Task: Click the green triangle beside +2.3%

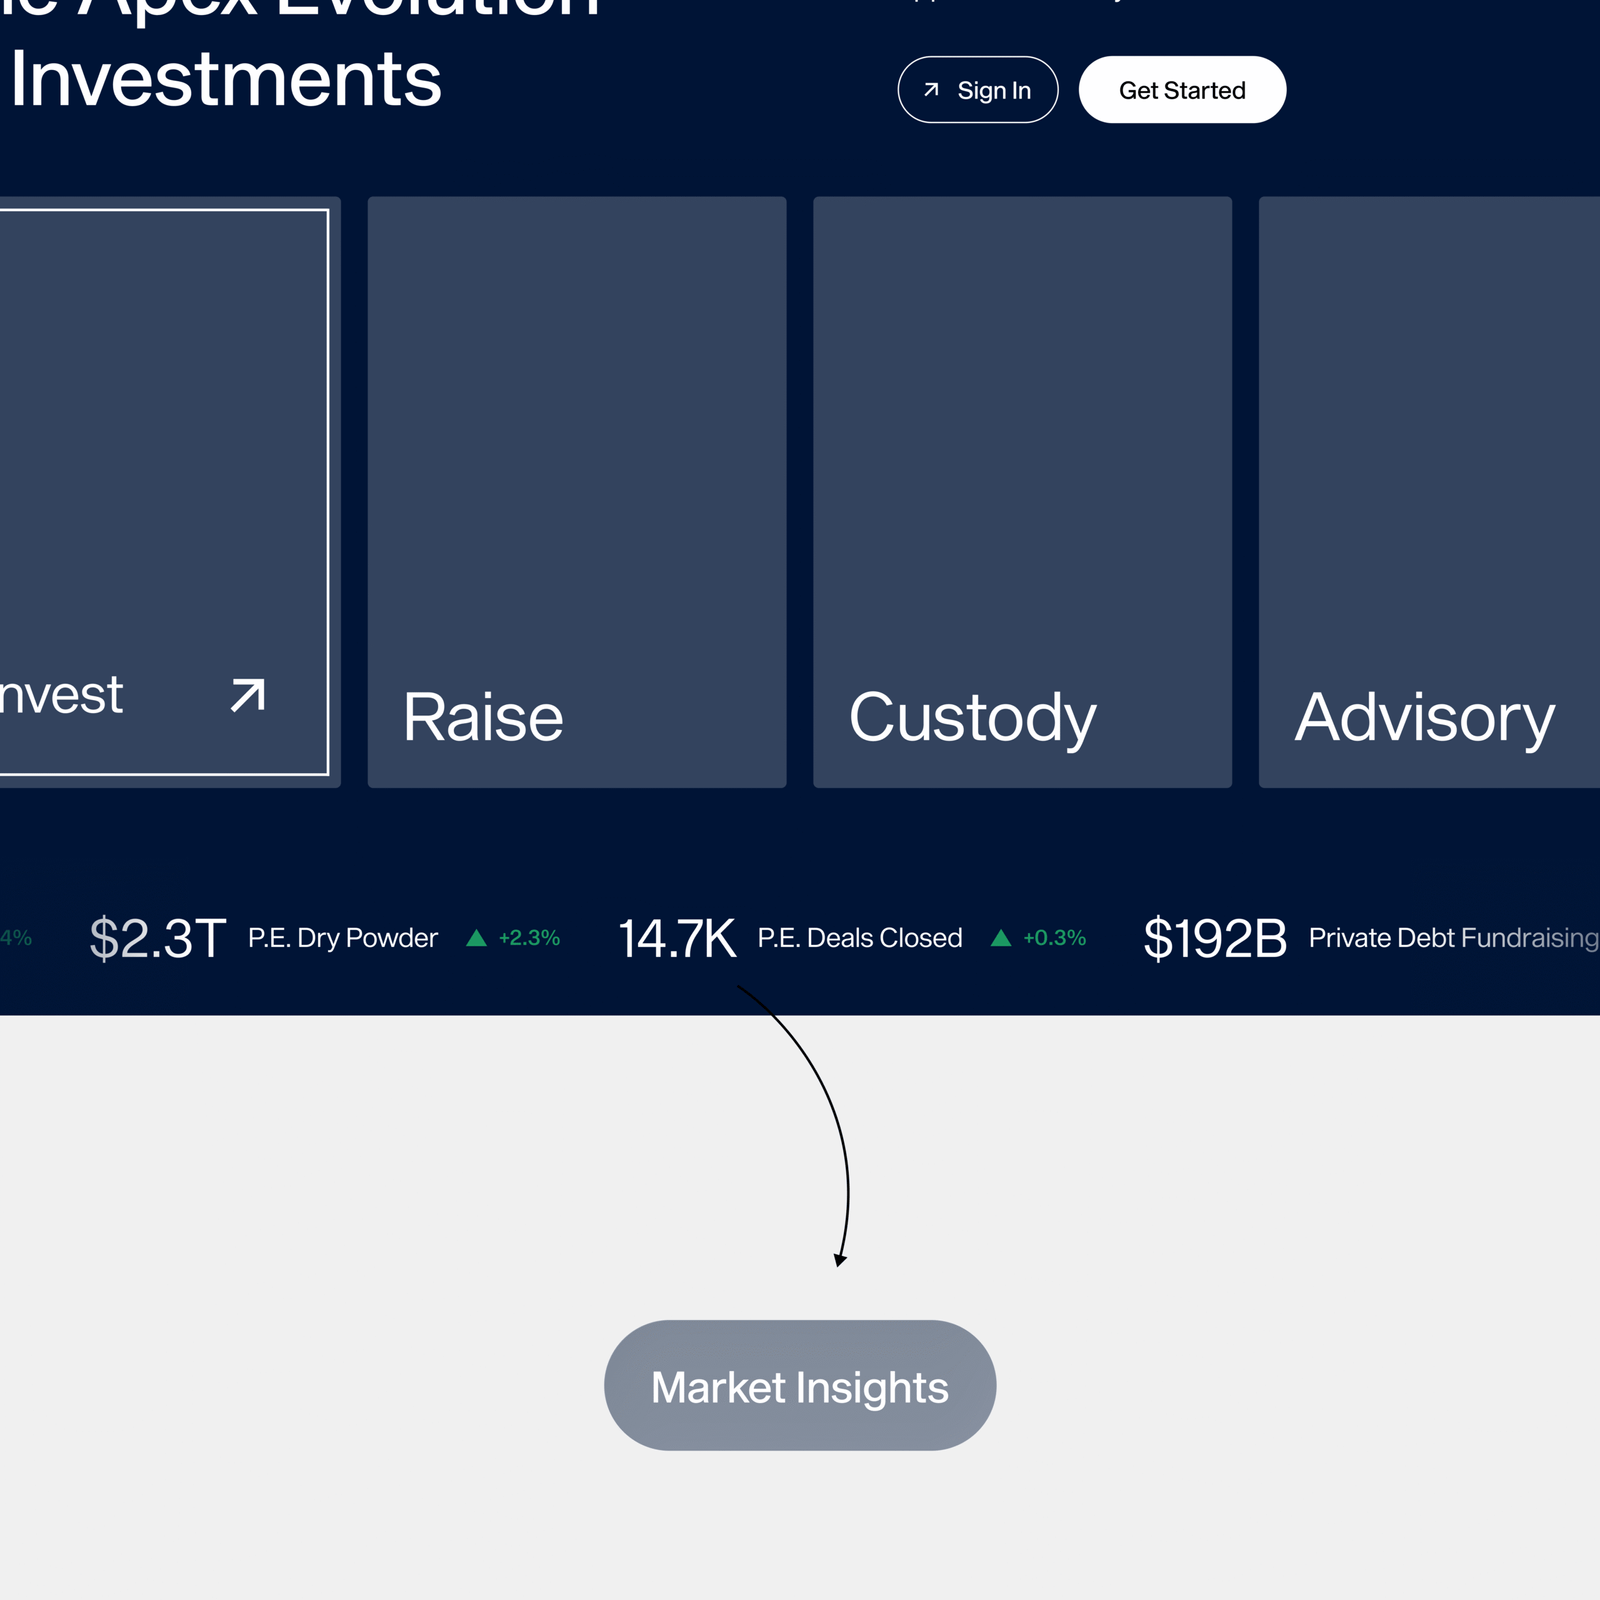Action: [x=477, y=938]
